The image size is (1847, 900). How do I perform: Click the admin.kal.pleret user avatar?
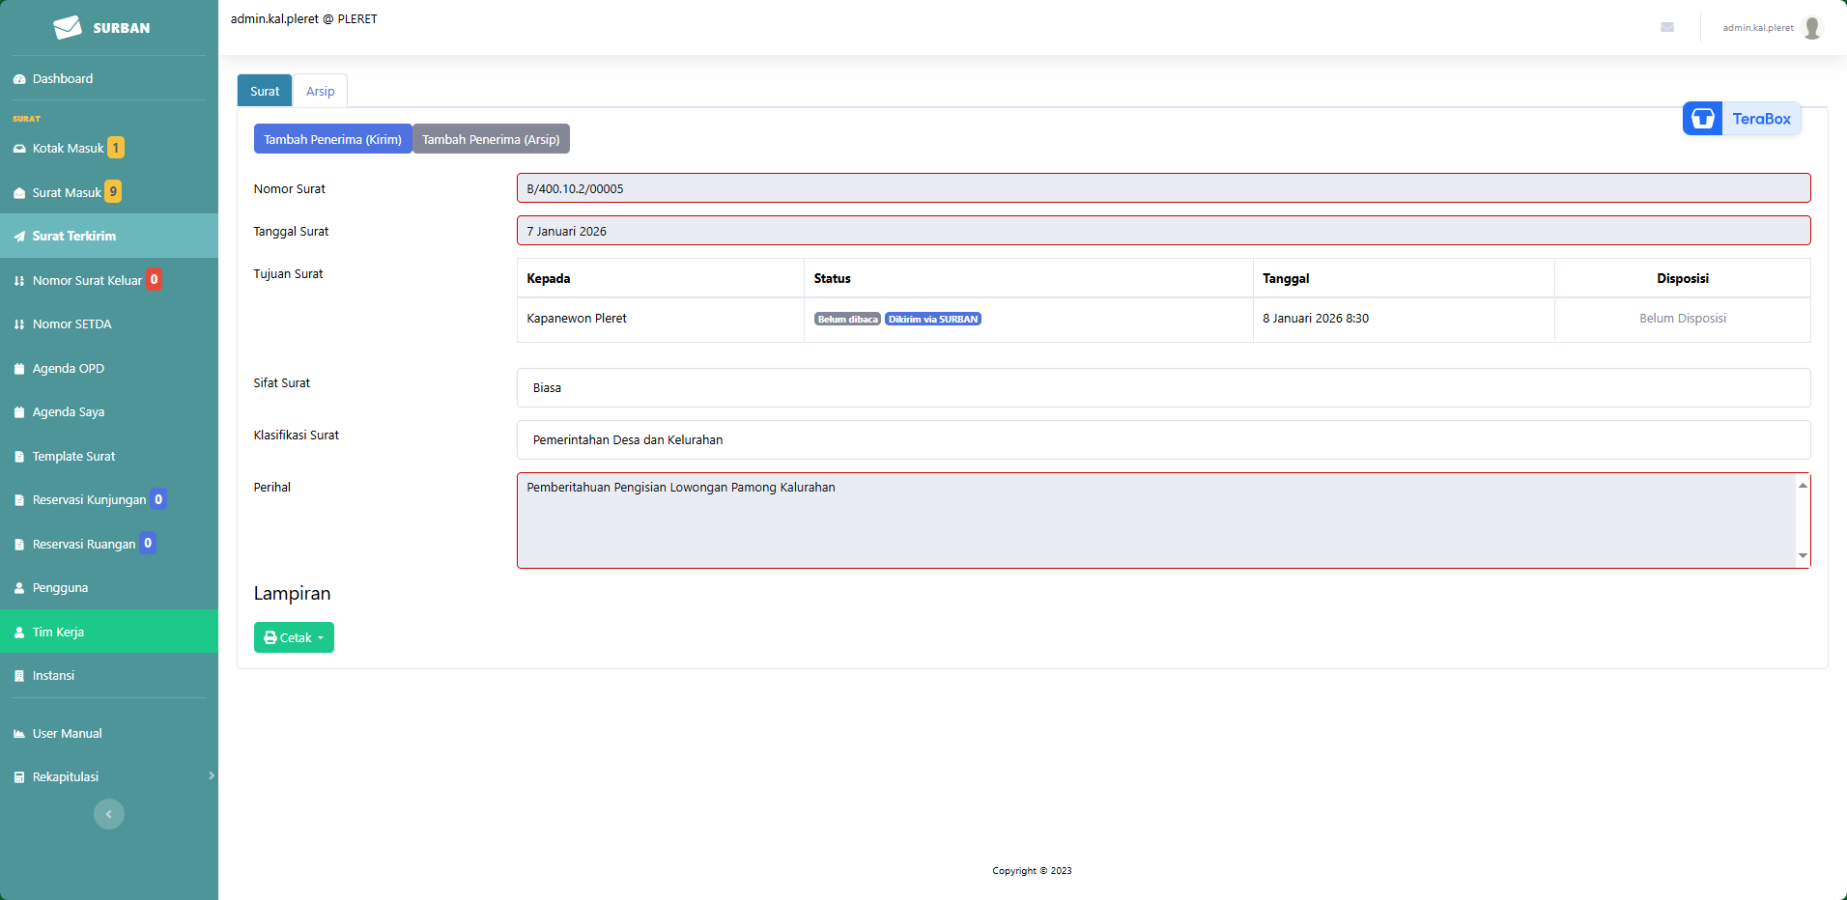click(1811, 28)
